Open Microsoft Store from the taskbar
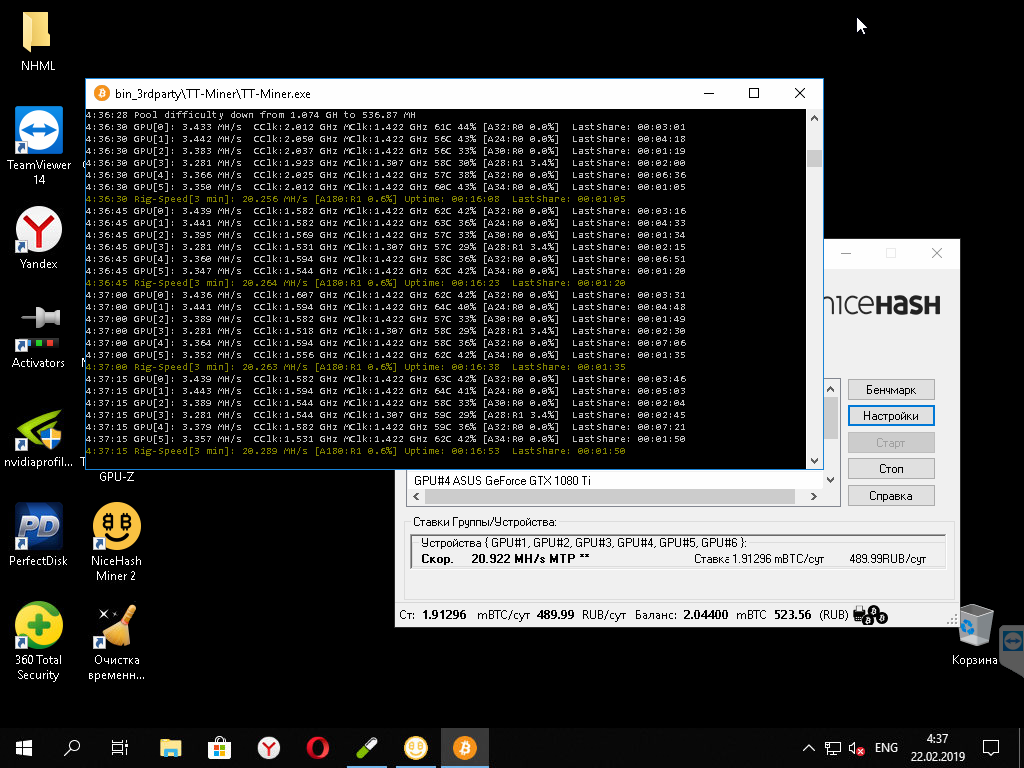This screenshot has height=768, width=1024. pos(219,748)
